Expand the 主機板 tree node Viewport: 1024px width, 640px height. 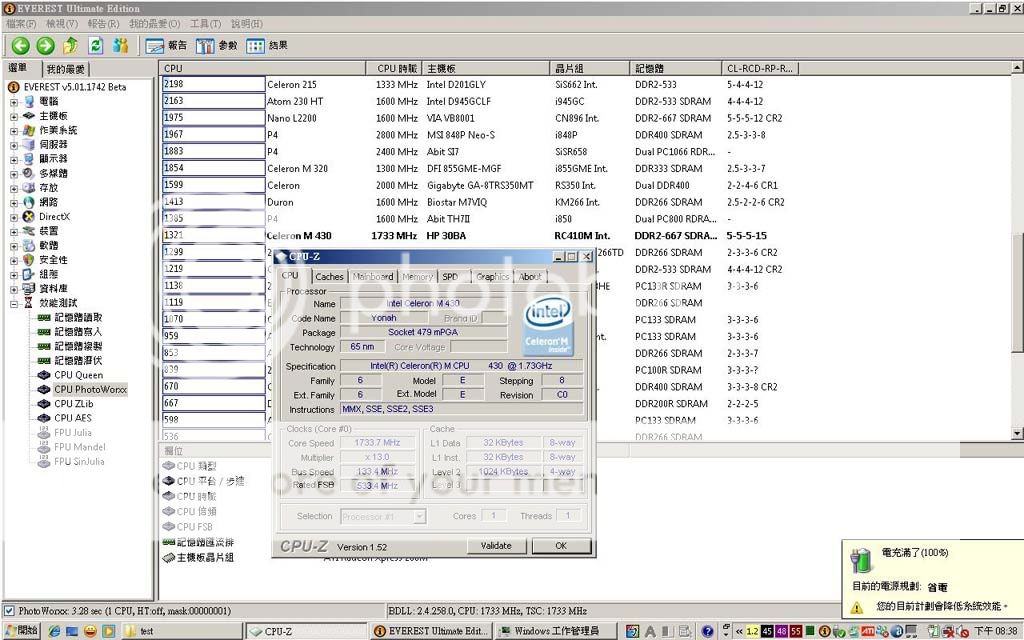coord(14,116)
